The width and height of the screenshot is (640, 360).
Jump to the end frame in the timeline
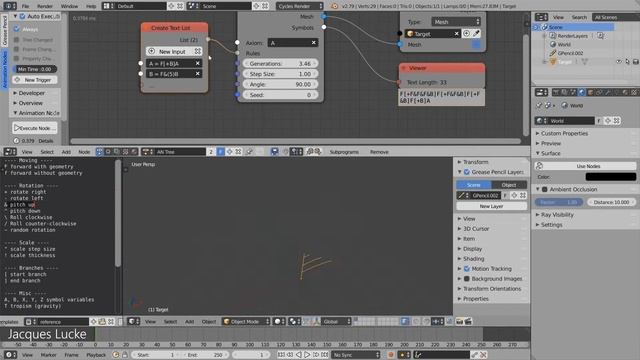[x=324, y=355]
